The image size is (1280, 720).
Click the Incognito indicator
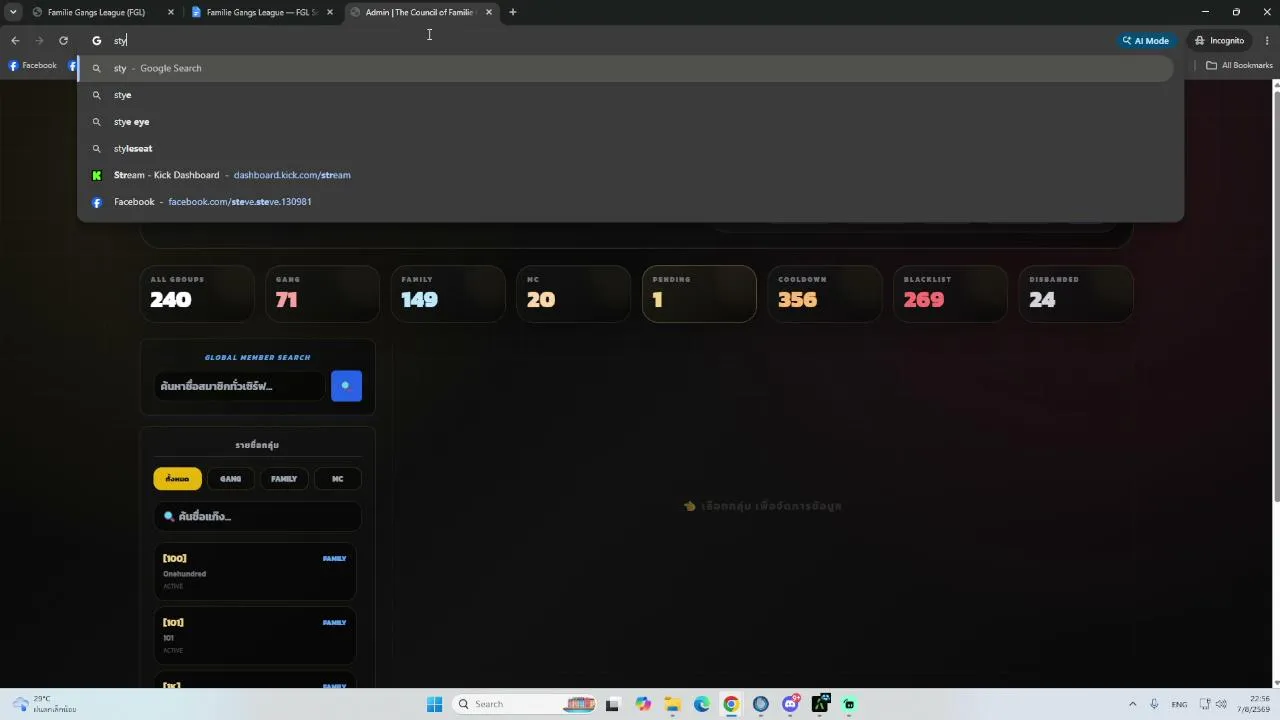(x=1220, y=41)
